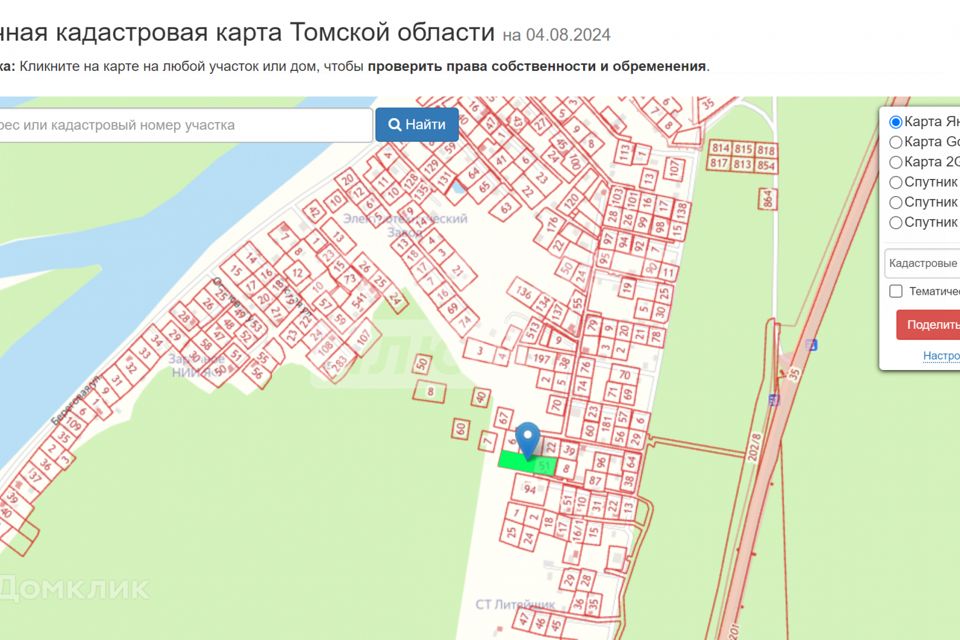Select cadastral plot number 94

(x=530, y=489)
